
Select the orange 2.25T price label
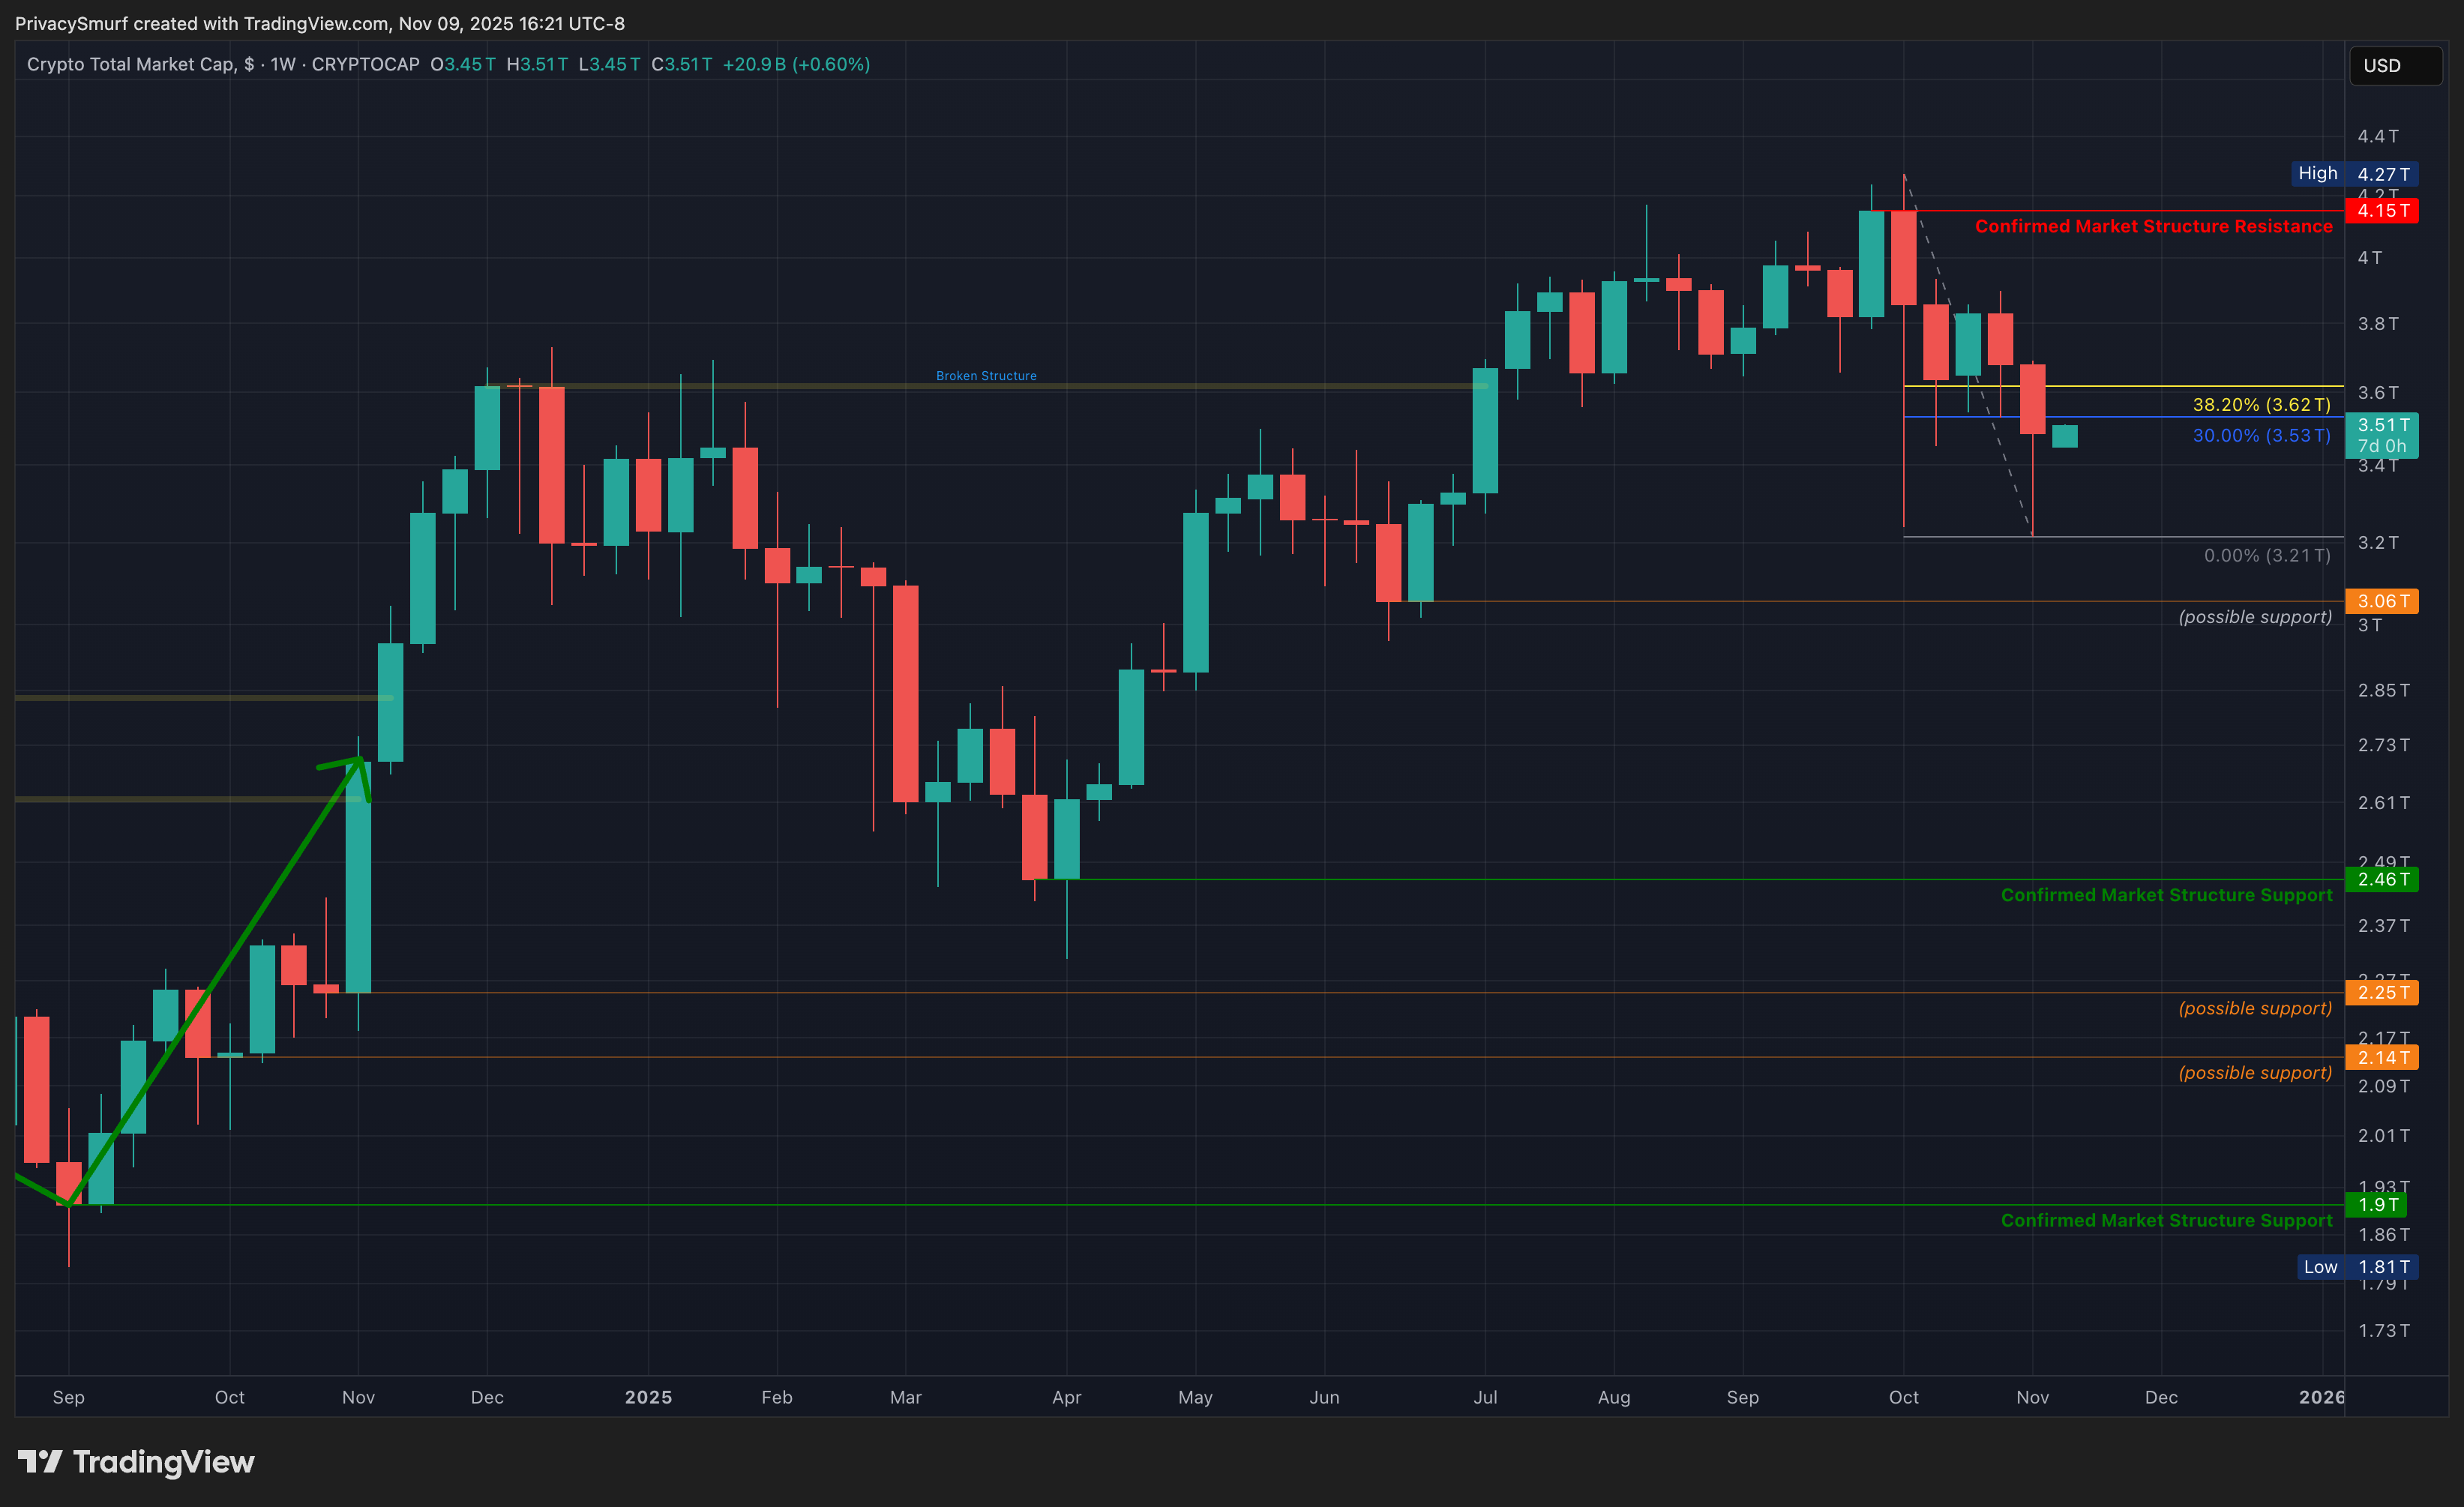[x=2382, y=993]
